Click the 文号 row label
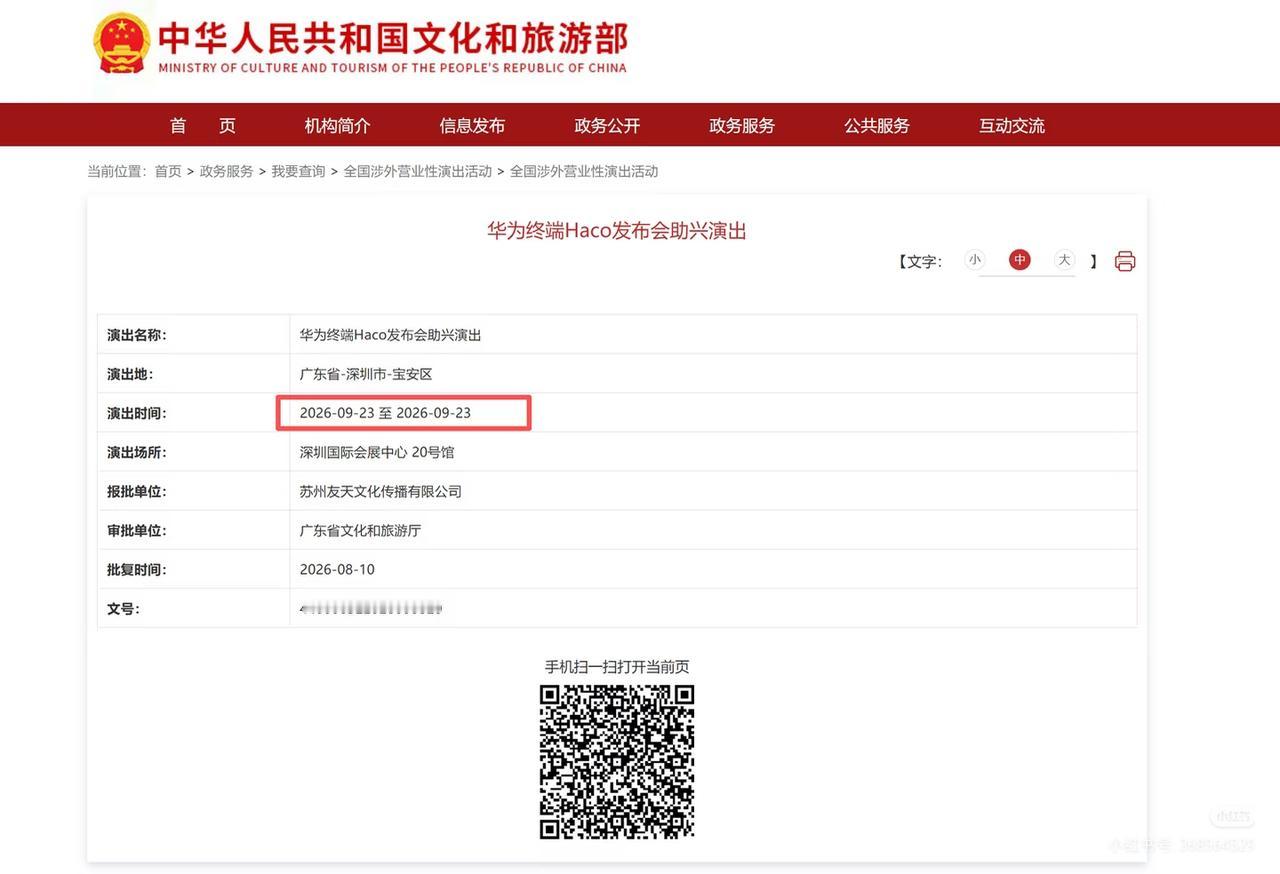Screen dimensions: 1280x874 pyautogui.click(x=123, y=608)
